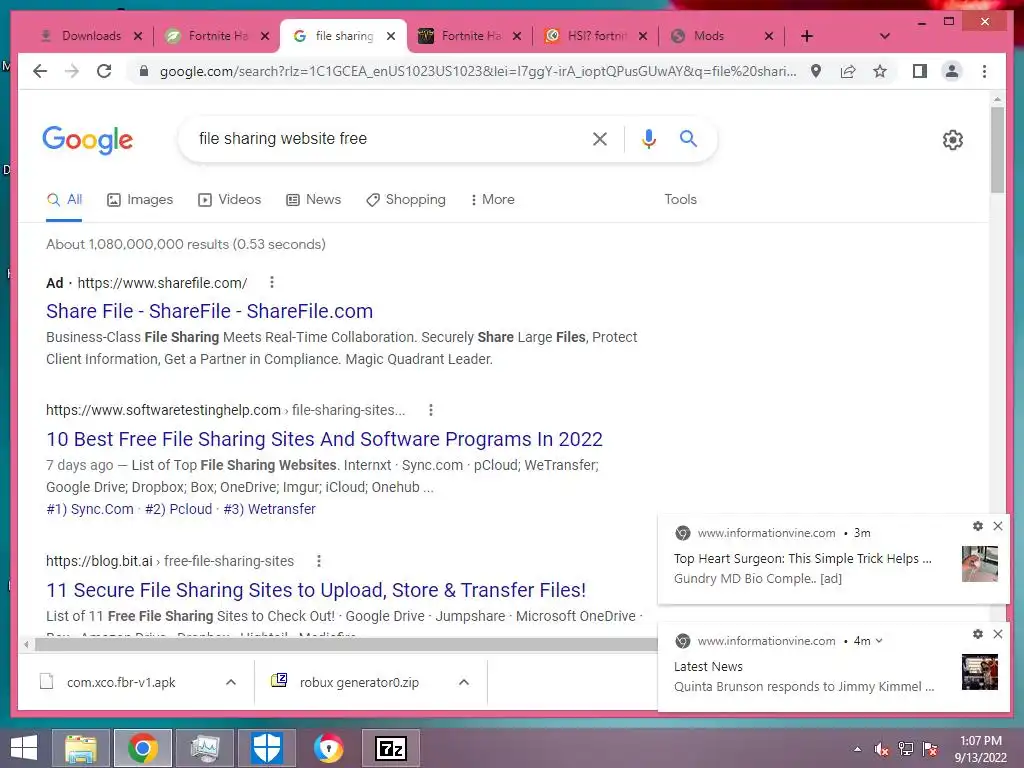Open Share File - ShareFile.com ad link

(210, 312)
